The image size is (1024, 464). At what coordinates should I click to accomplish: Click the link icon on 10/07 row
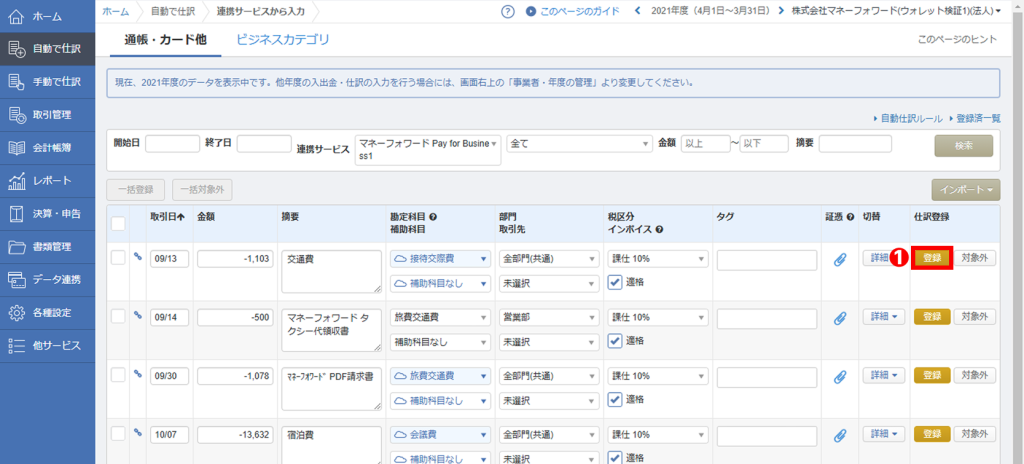[137, 432]
